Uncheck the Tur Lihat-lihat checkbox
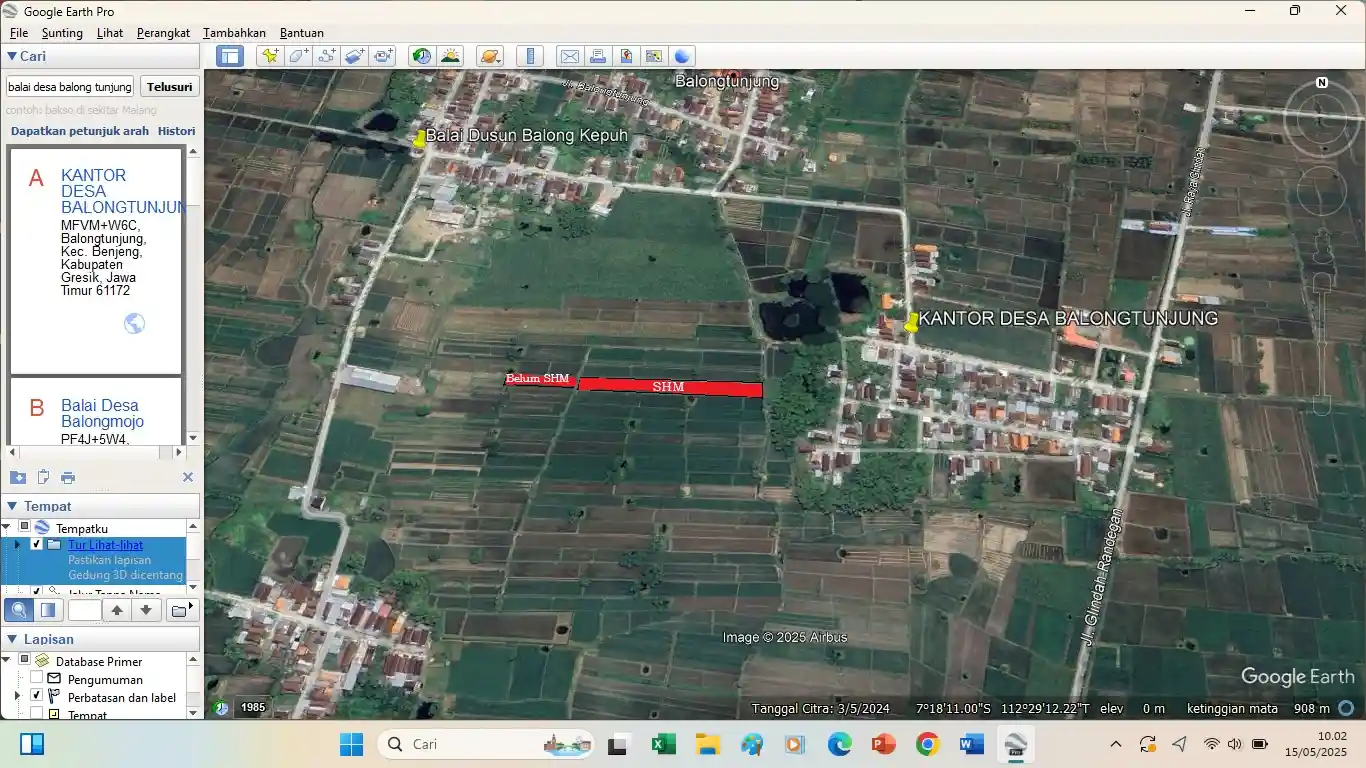Image resolution: width=1366 pixels, height=768 pixels. coord(37,545)
